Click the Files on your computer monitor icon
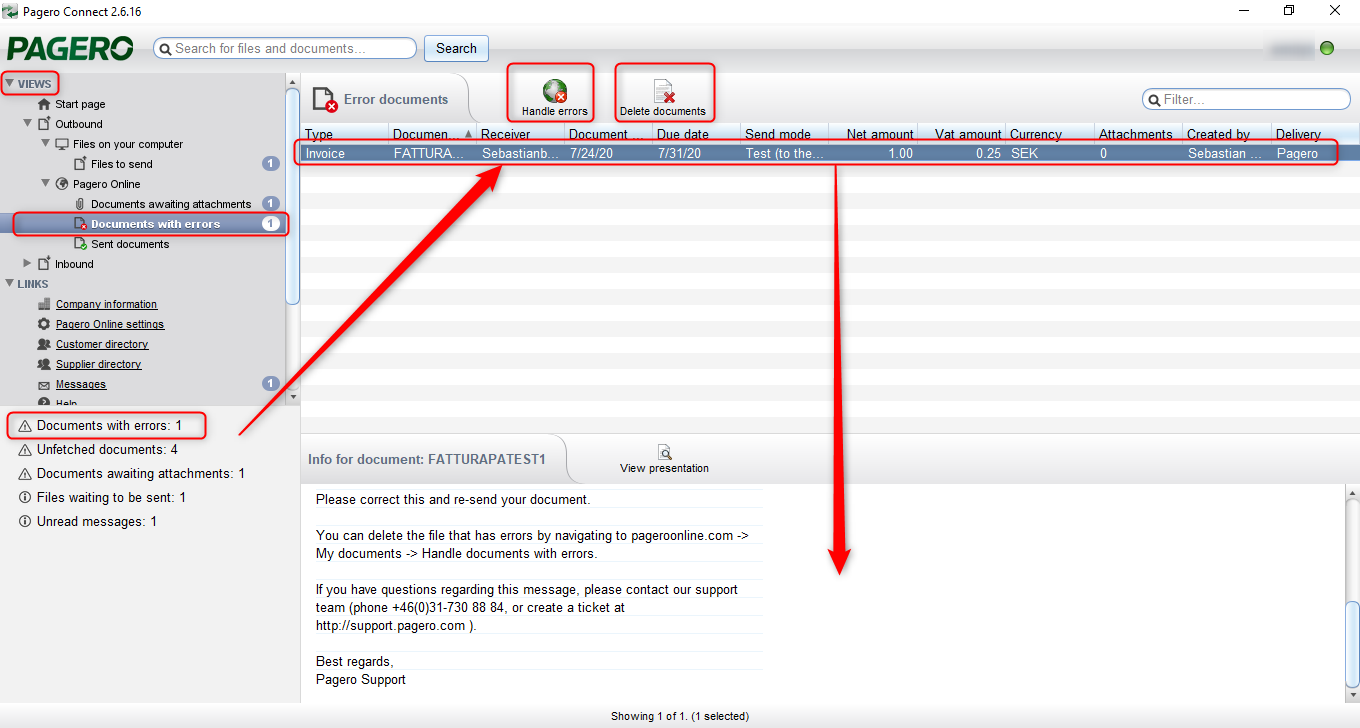The width and height of the screenshot is (1360, 728). (x=62, y=144)
